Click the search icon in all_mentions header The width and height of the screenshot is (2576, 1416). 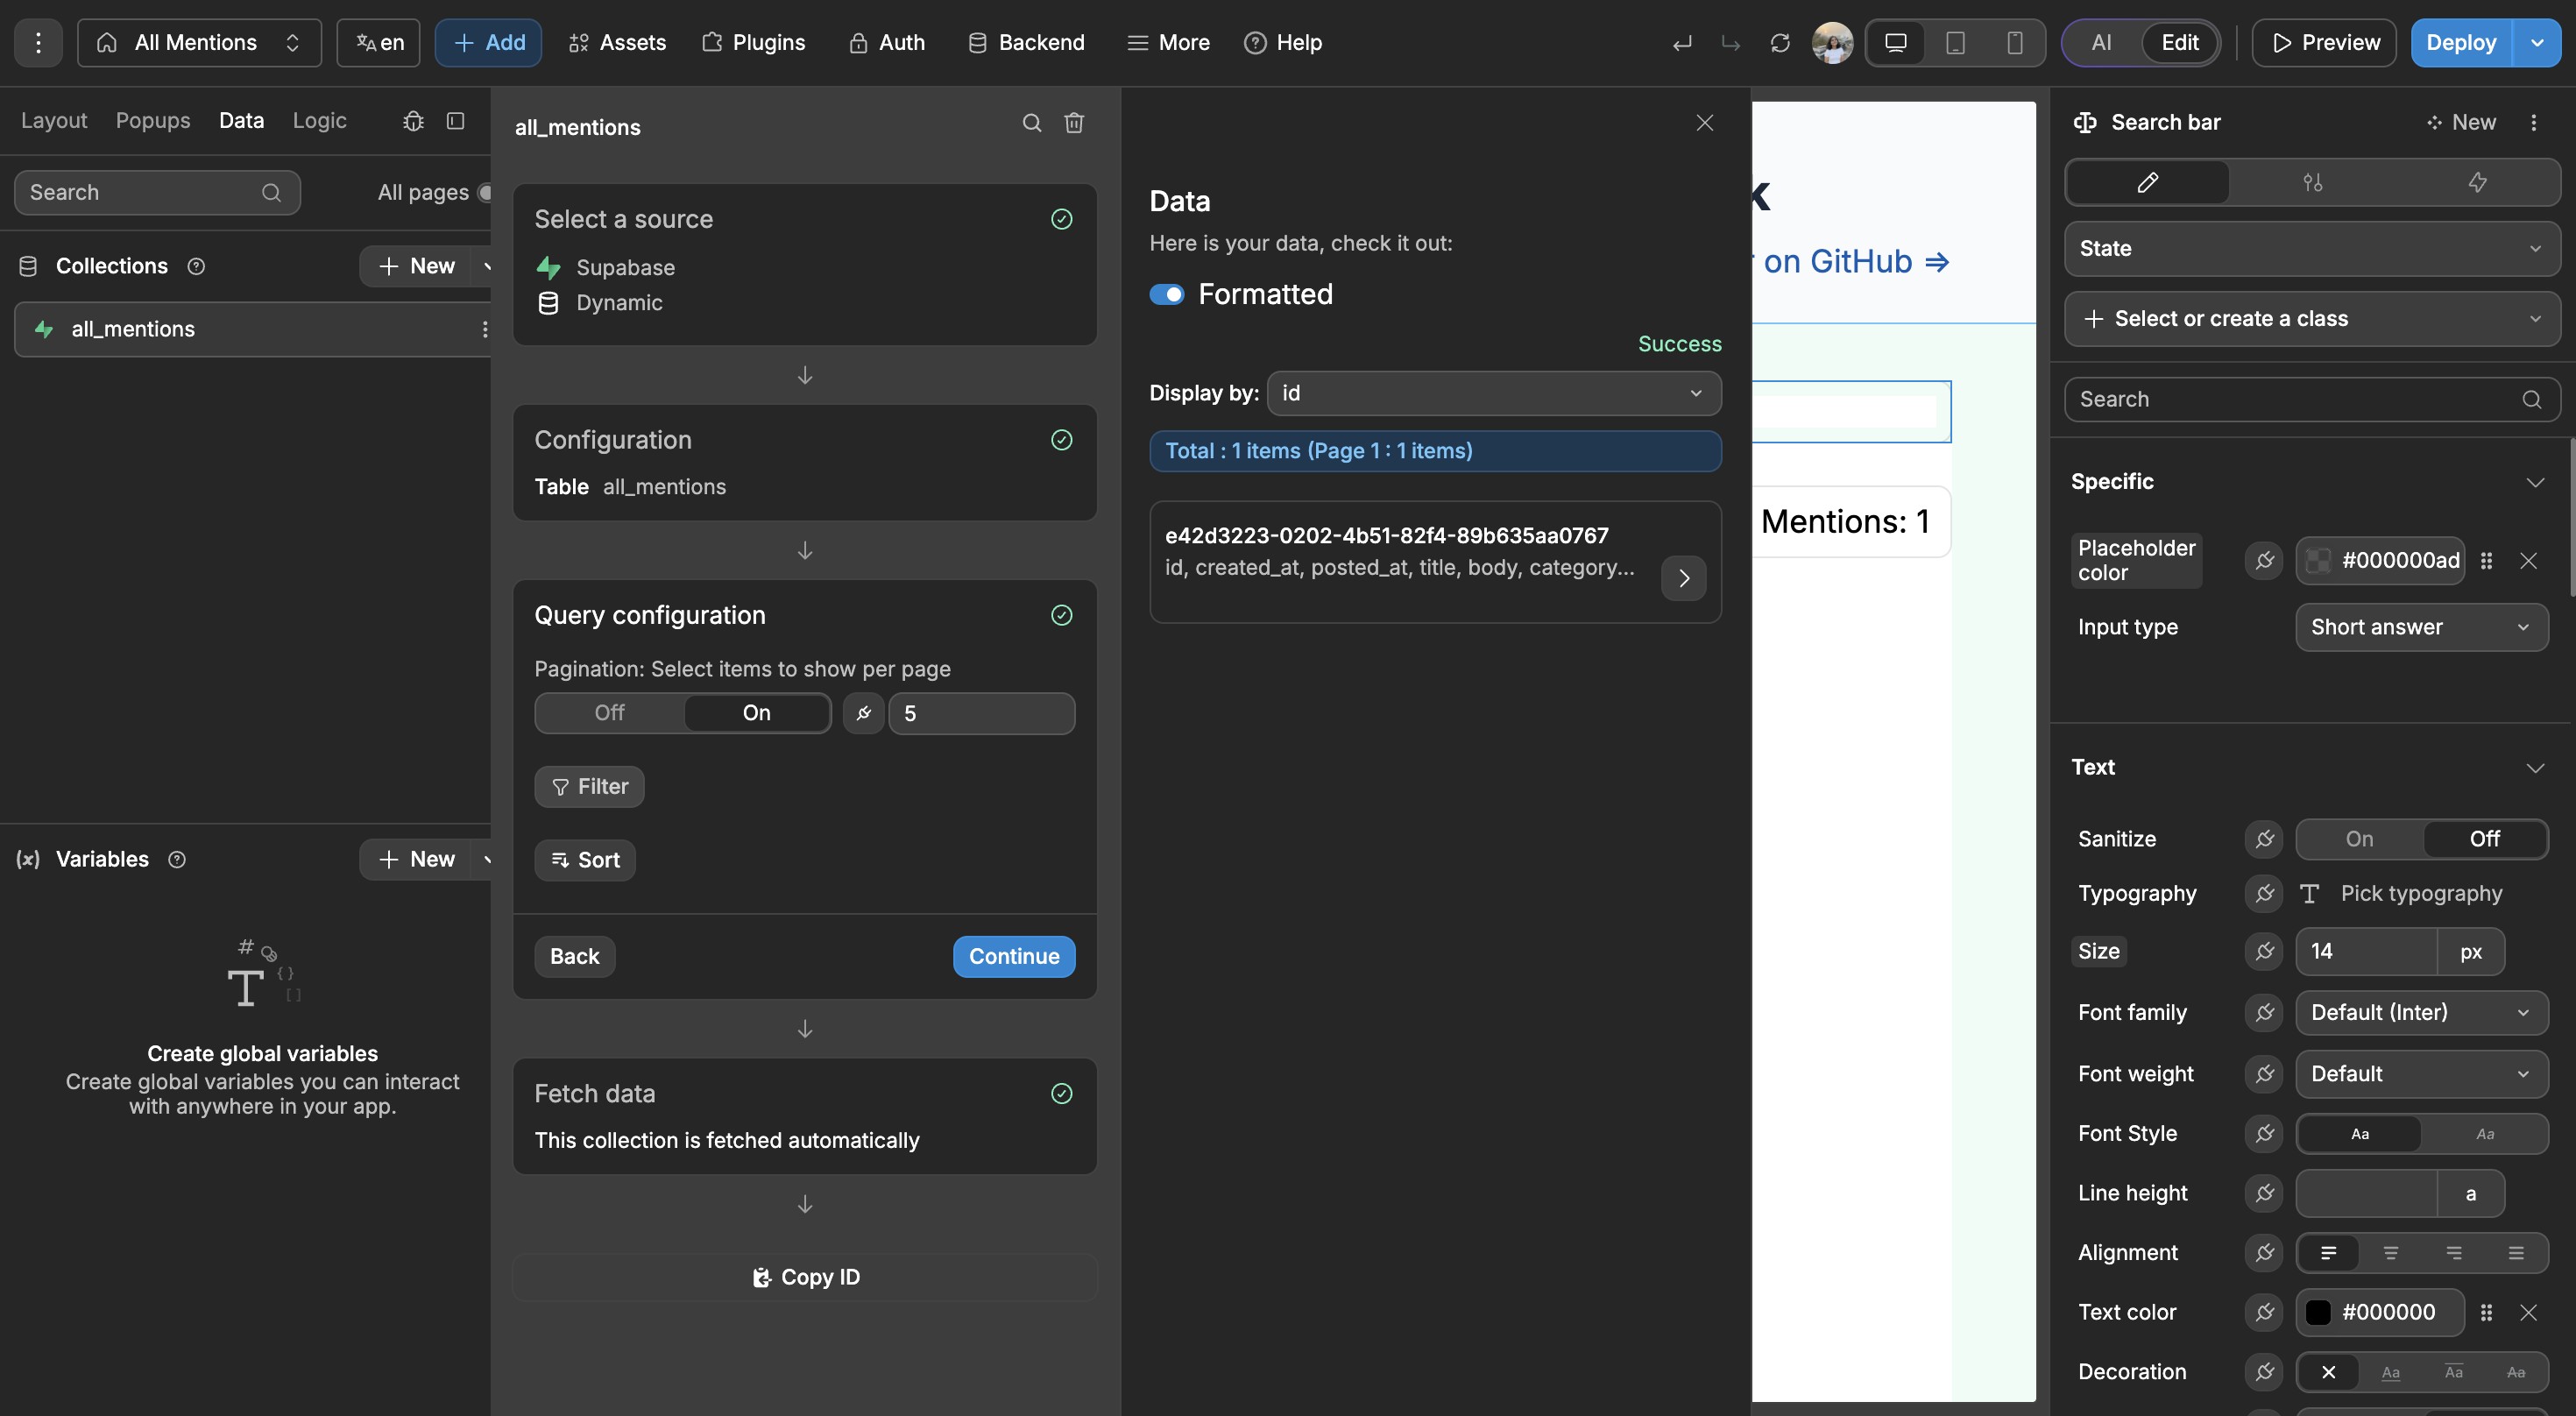coord(1031,123)
